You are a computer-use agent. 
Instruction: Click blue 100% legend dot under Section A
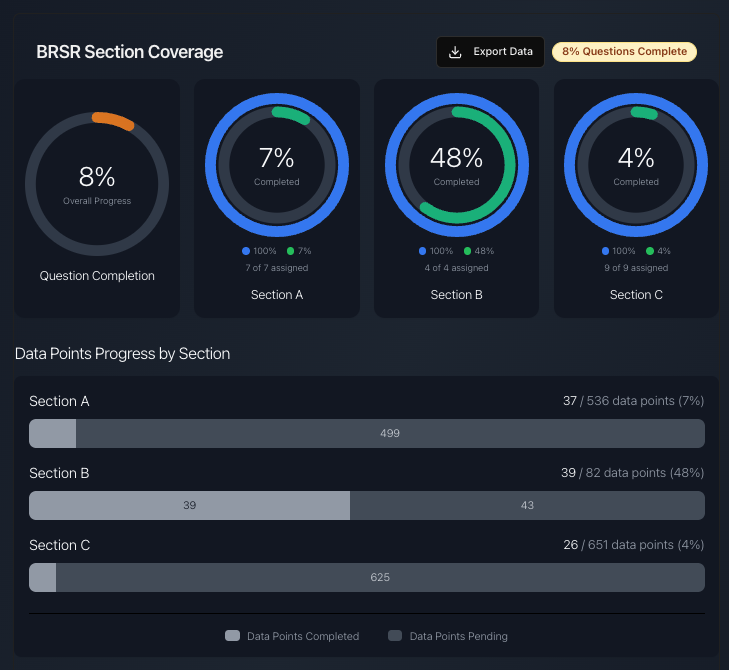(x=246, y=251)
